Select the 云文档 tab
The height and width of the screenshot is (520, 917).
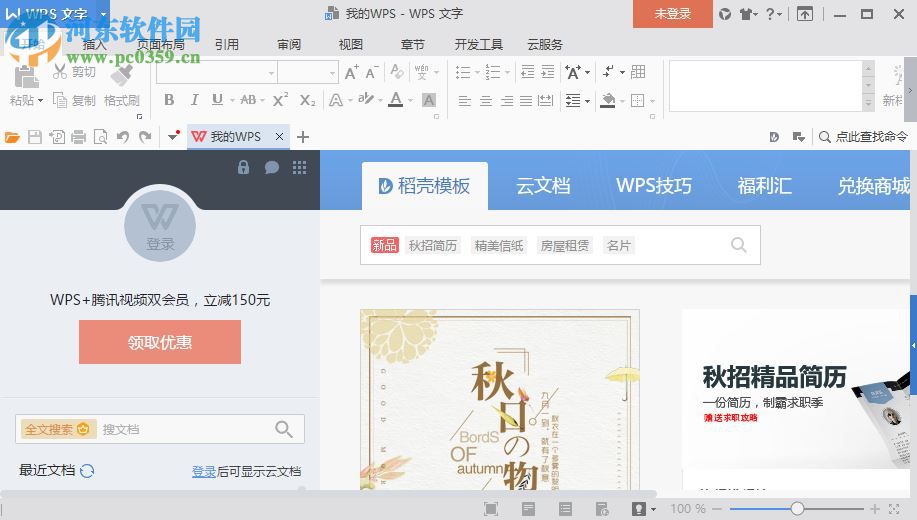(543, 186)
